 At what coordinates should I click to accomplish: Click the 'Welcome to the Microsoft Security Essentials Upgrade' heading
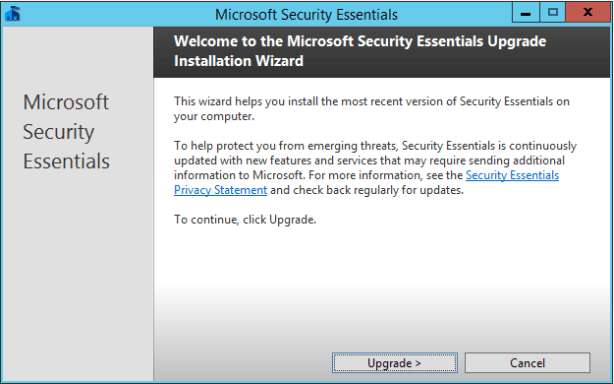(360, 41)
